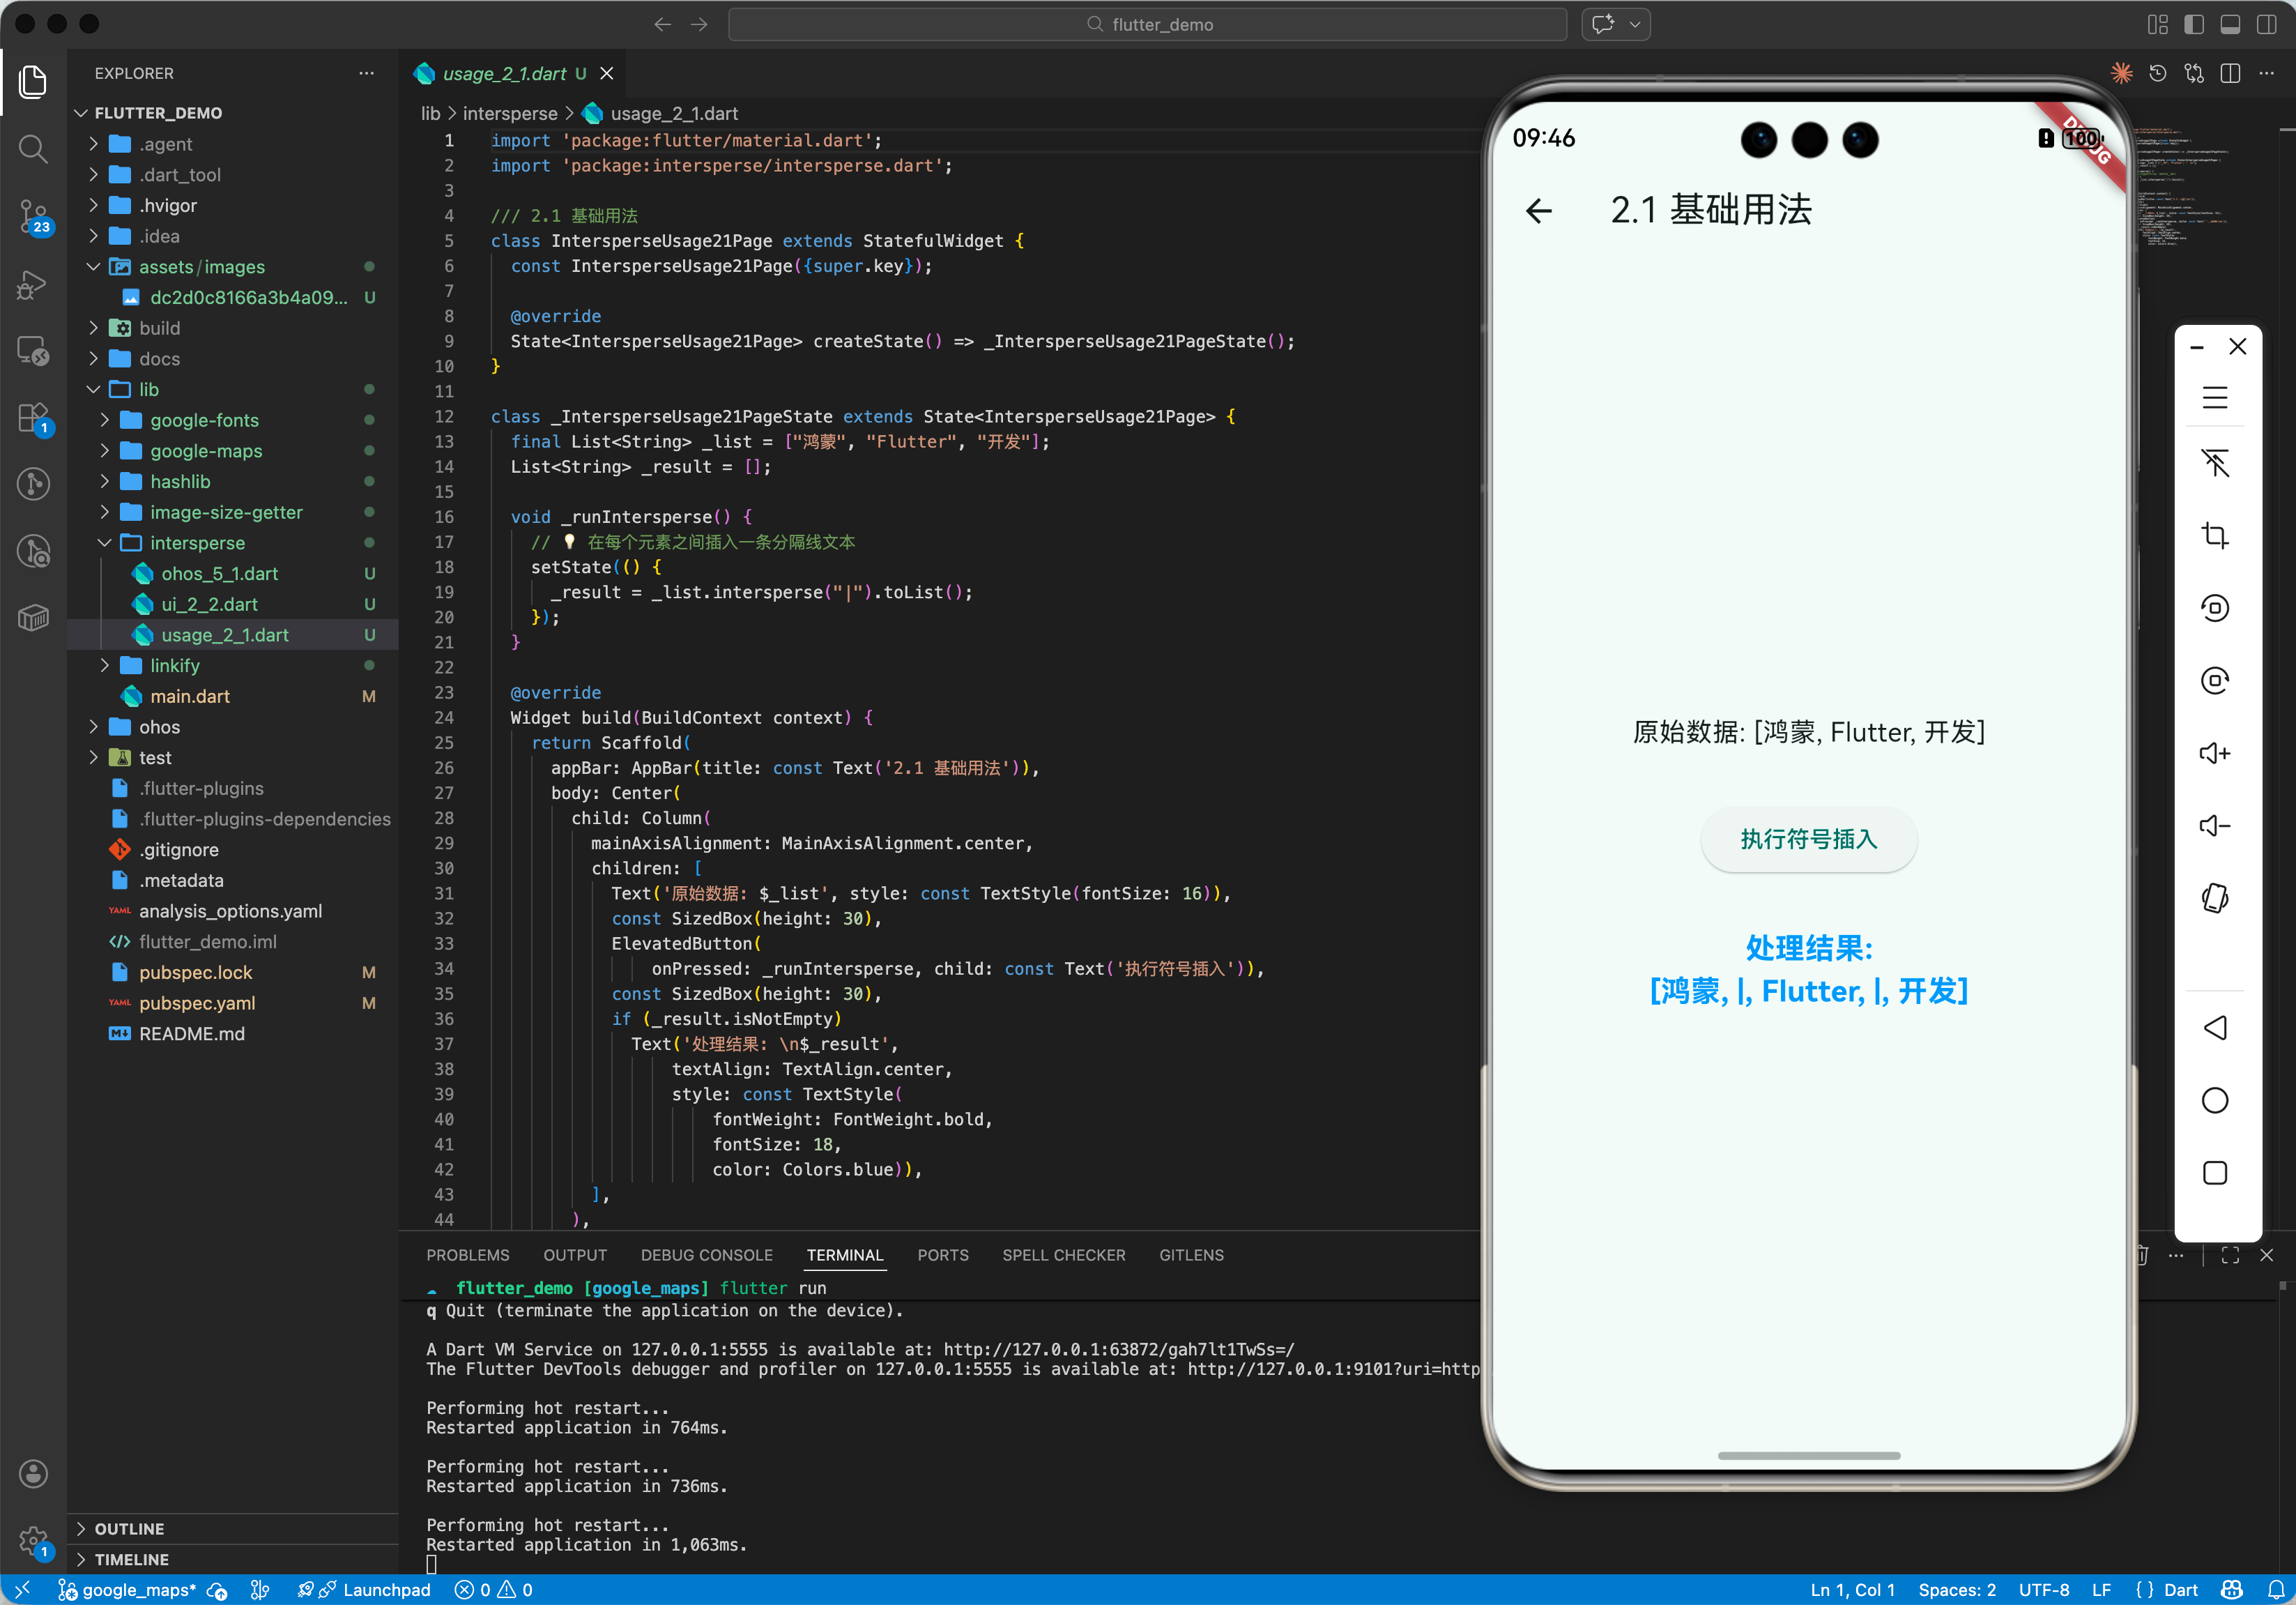Expand the OUTLINE section
The width and height of the screenshot is (2296, 1605).
tap(129, 1528)
